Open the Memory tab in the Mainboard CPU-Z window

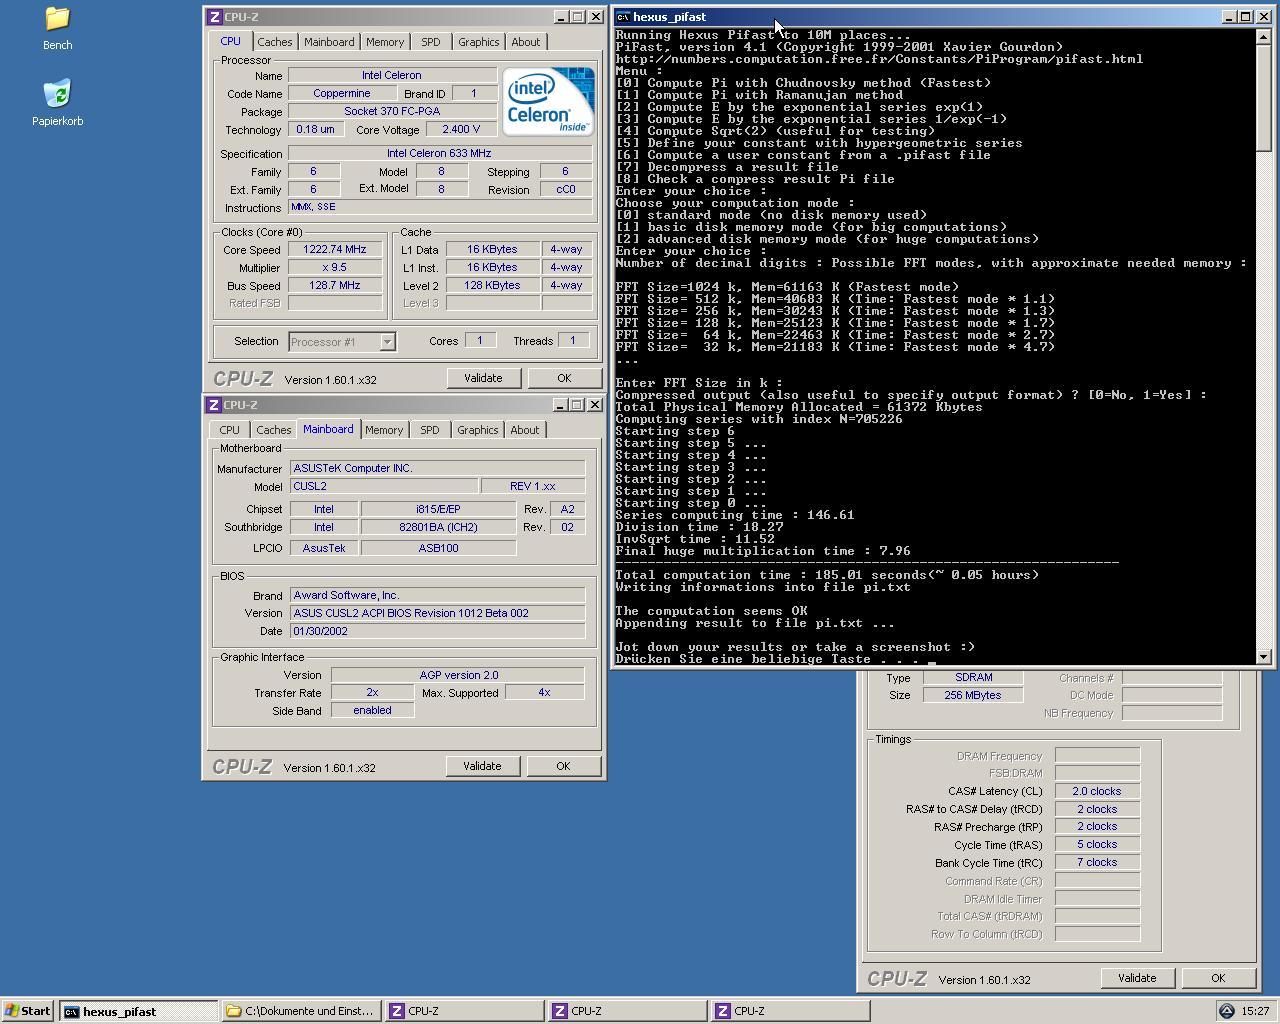[384, 430]
